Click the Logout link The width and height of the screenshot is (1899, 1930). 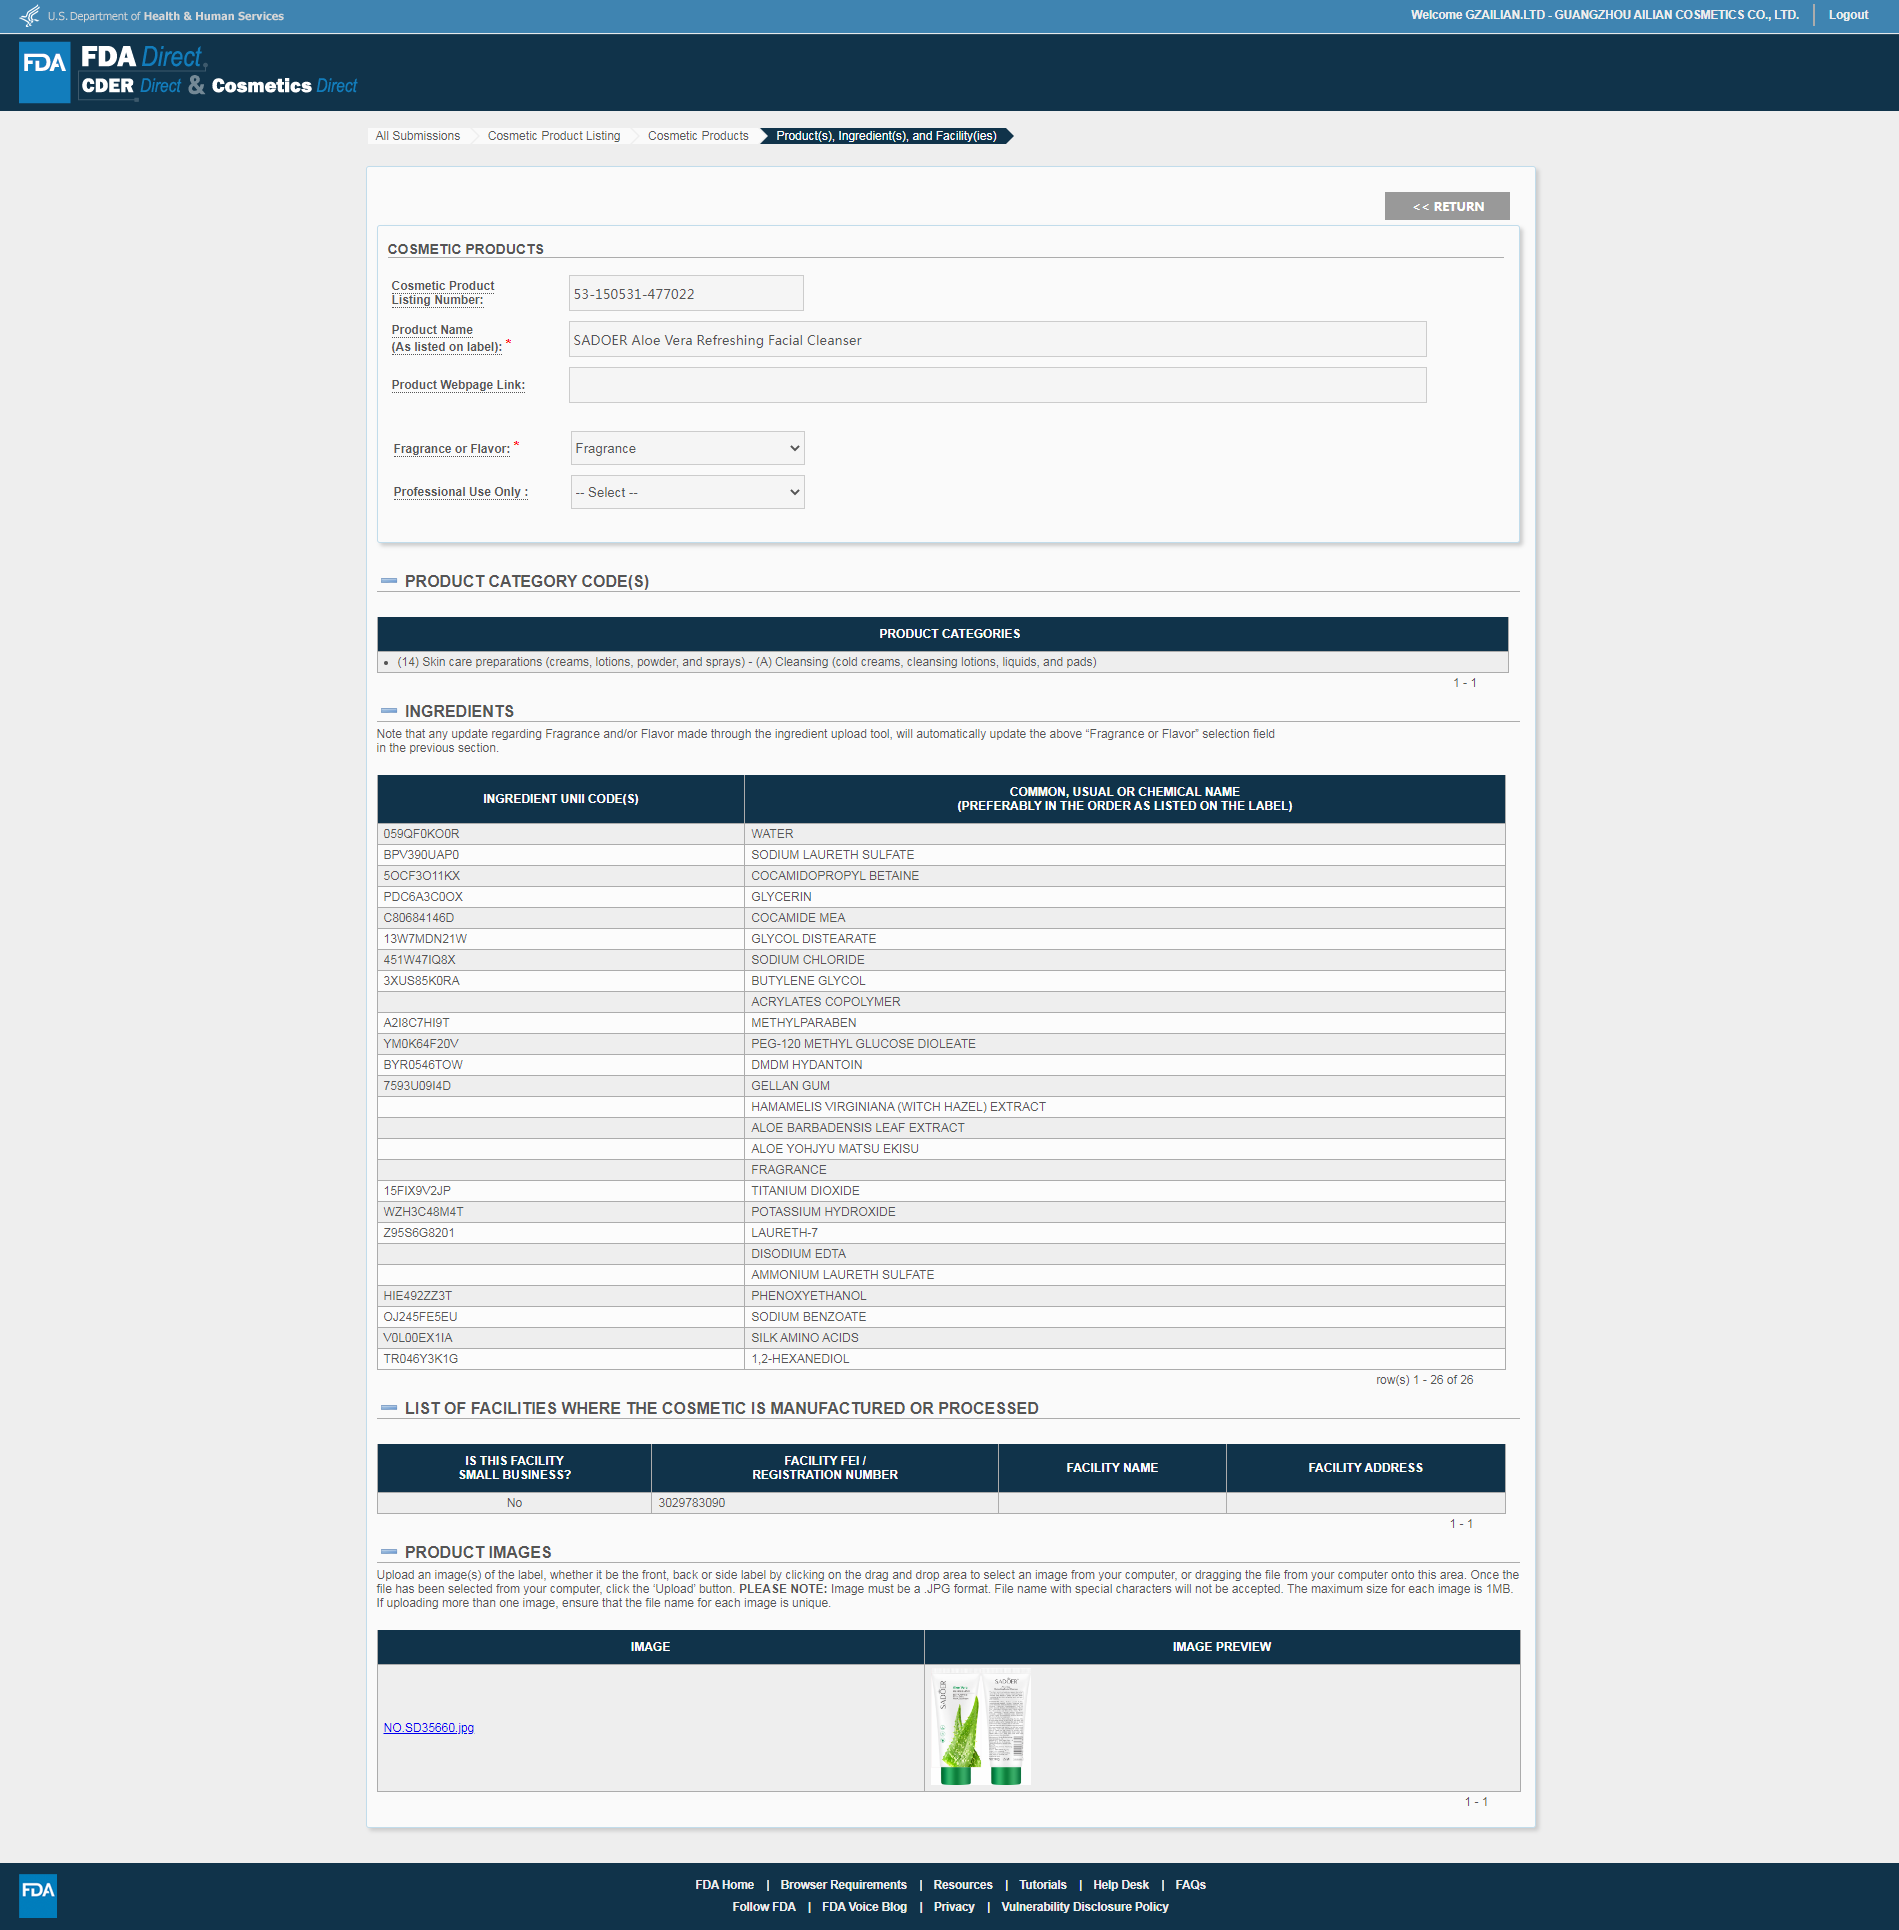1848,15
